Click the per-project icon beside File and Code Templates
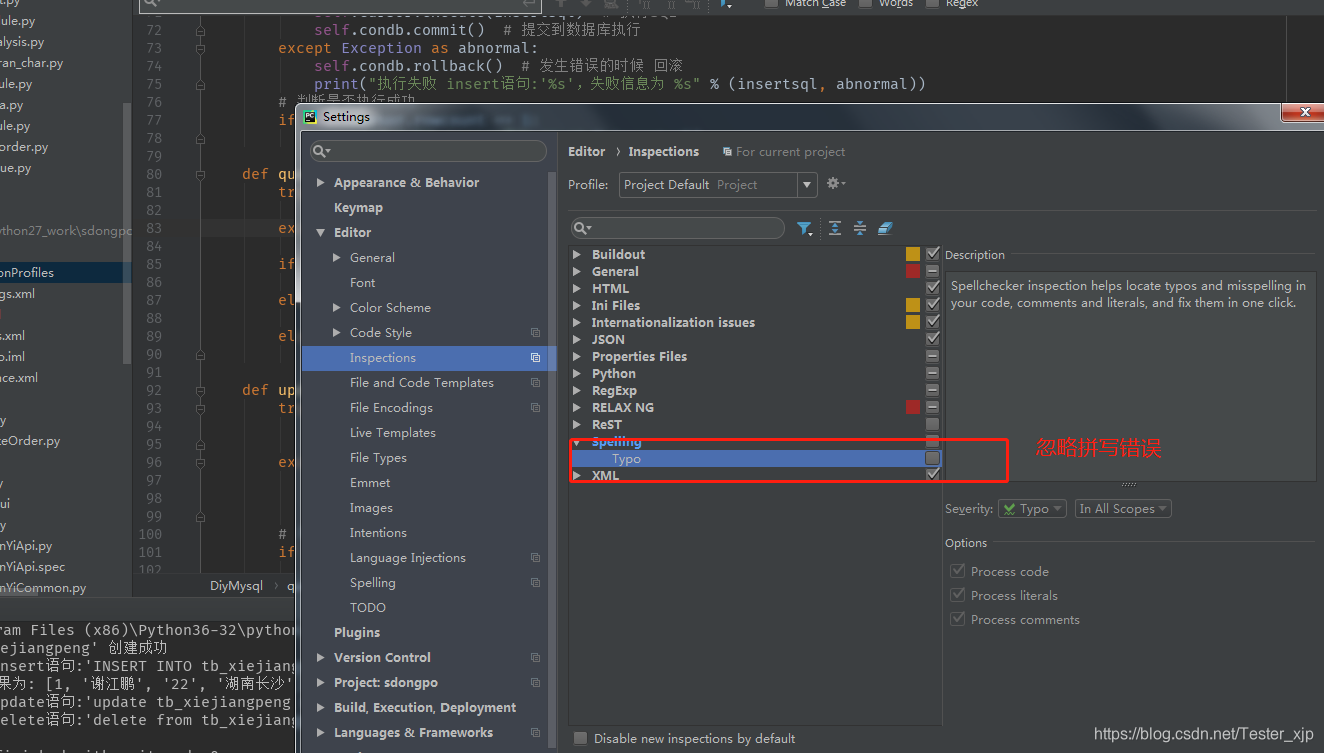The width and height of the screenshot is (1324, 753). pos(535,383)
